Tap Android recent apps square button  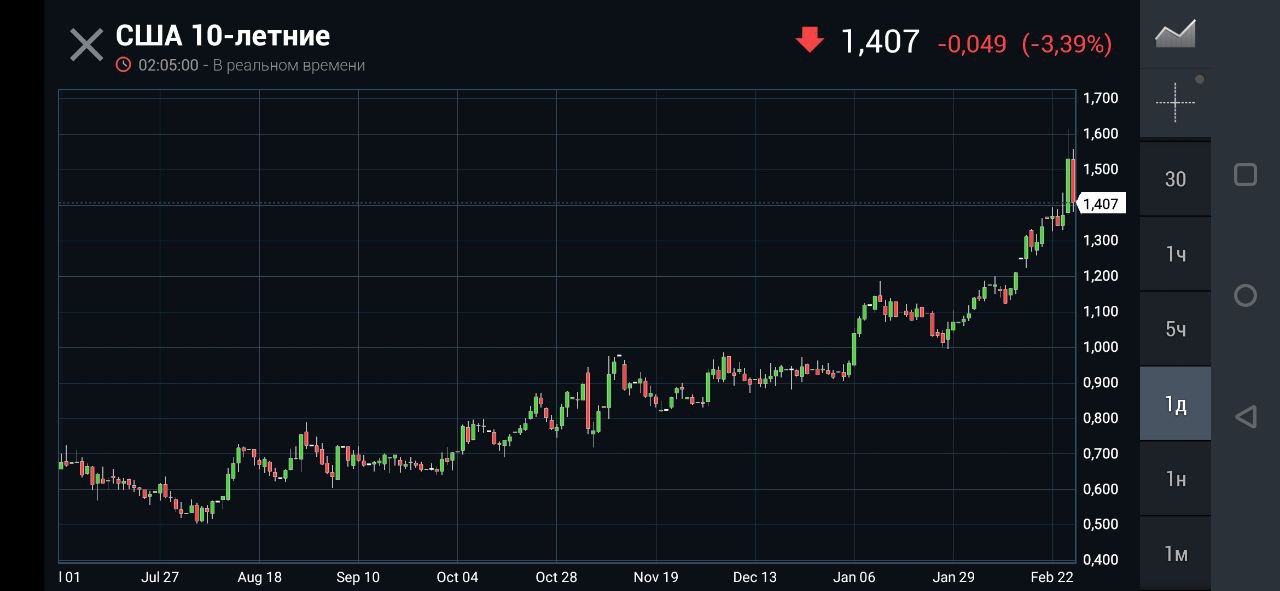pyautogui.click(x=1245, y=175)
